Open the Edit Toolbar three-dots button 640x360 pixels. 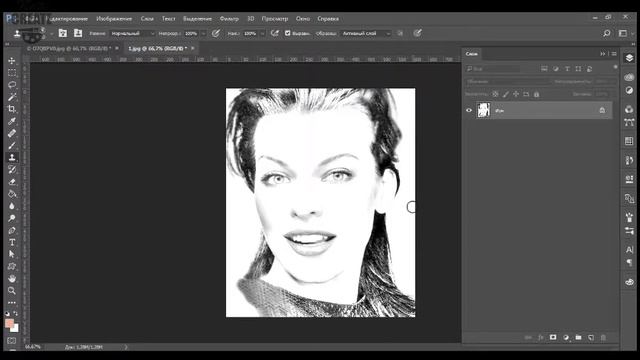tap(12, 302)
